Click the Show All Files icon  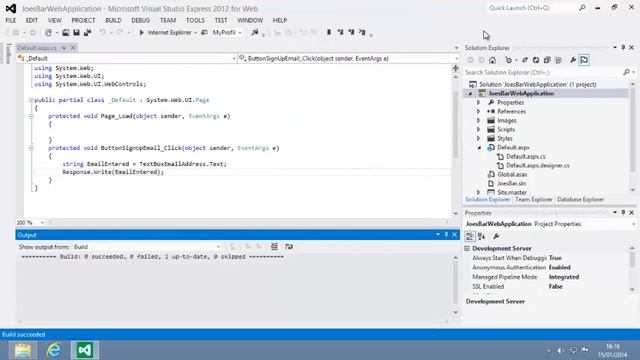point(558,60)
